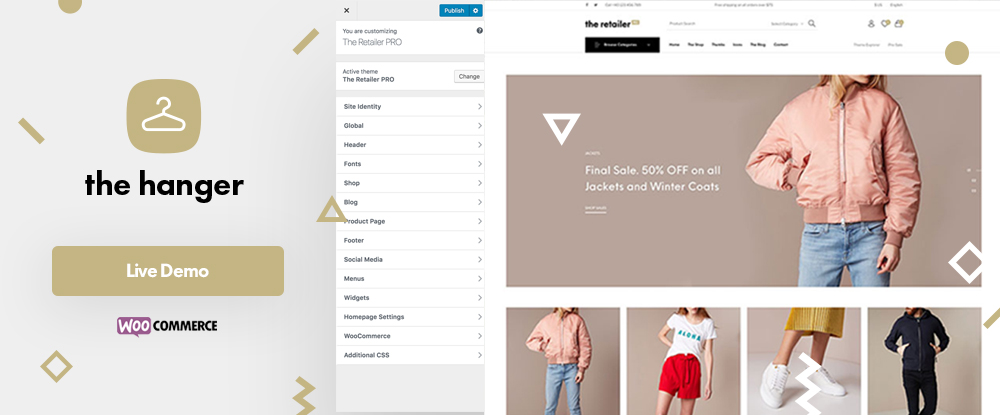Open the pink jacket product thumbnail
Viewport: 1000px width, 415px height.
pos(563,361)
